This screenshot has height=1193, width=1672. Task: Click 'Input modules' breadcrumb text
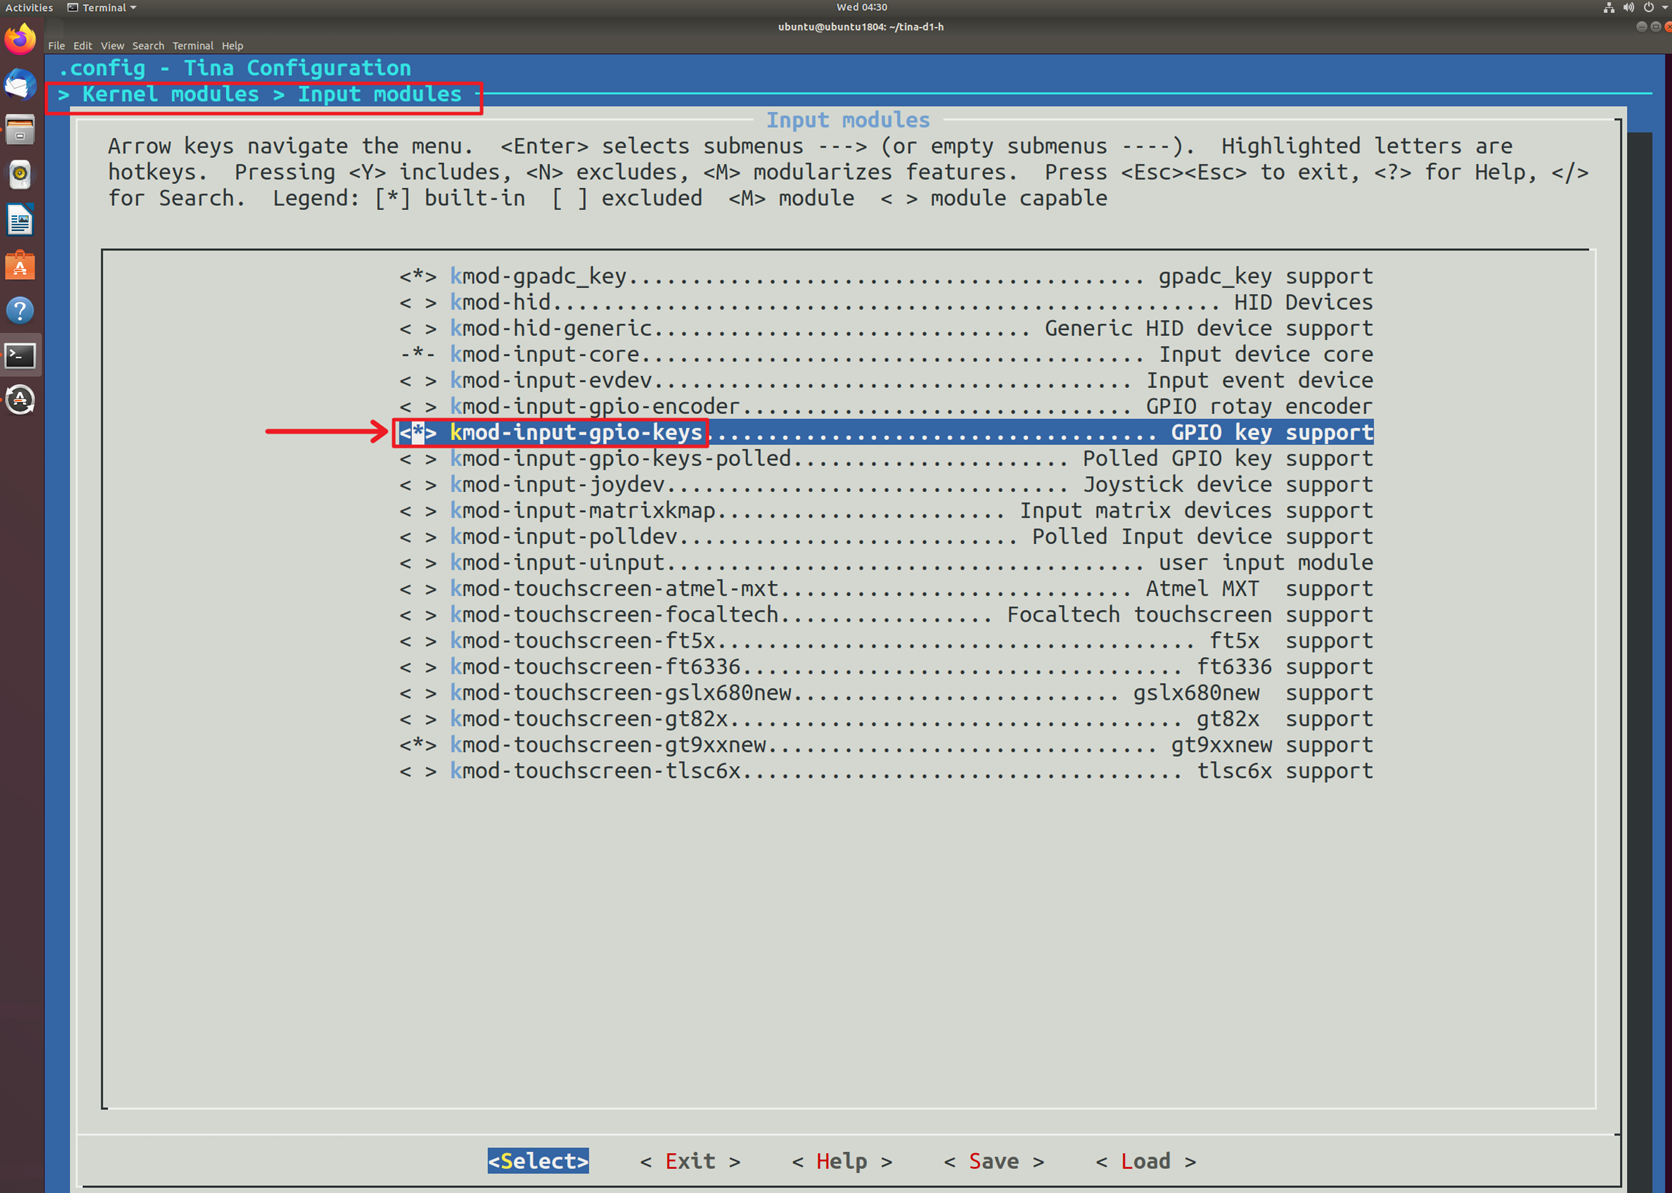pyautogui.click(x=379, y=94)
